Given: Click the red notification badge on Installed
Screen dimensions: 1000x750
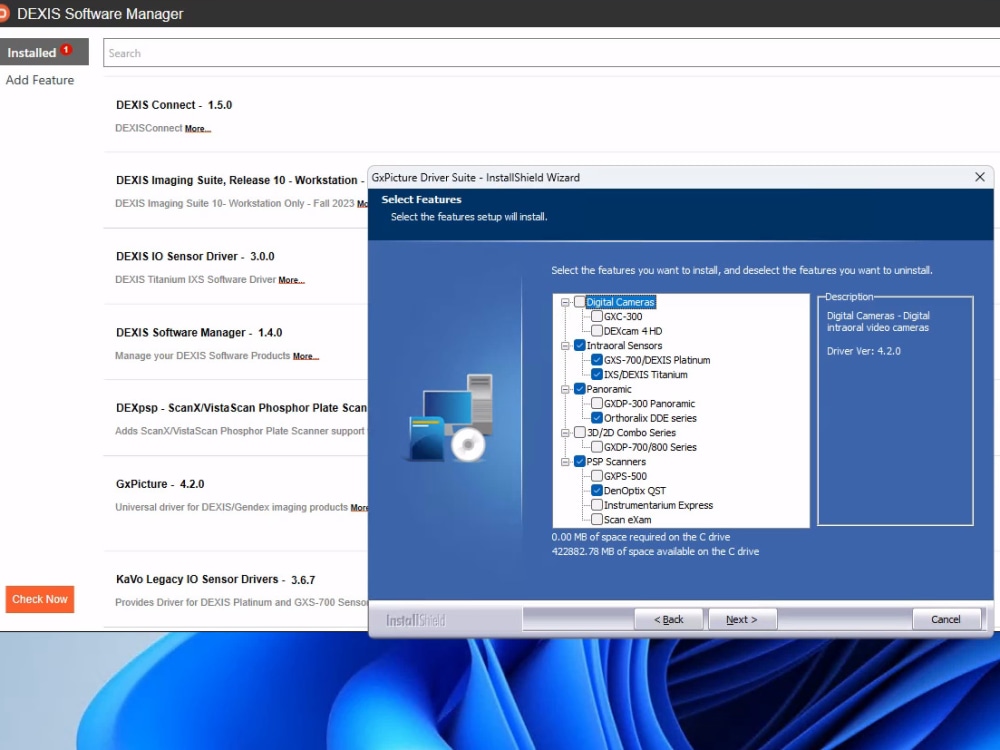Looking at the screenshot, I should 66,50.
